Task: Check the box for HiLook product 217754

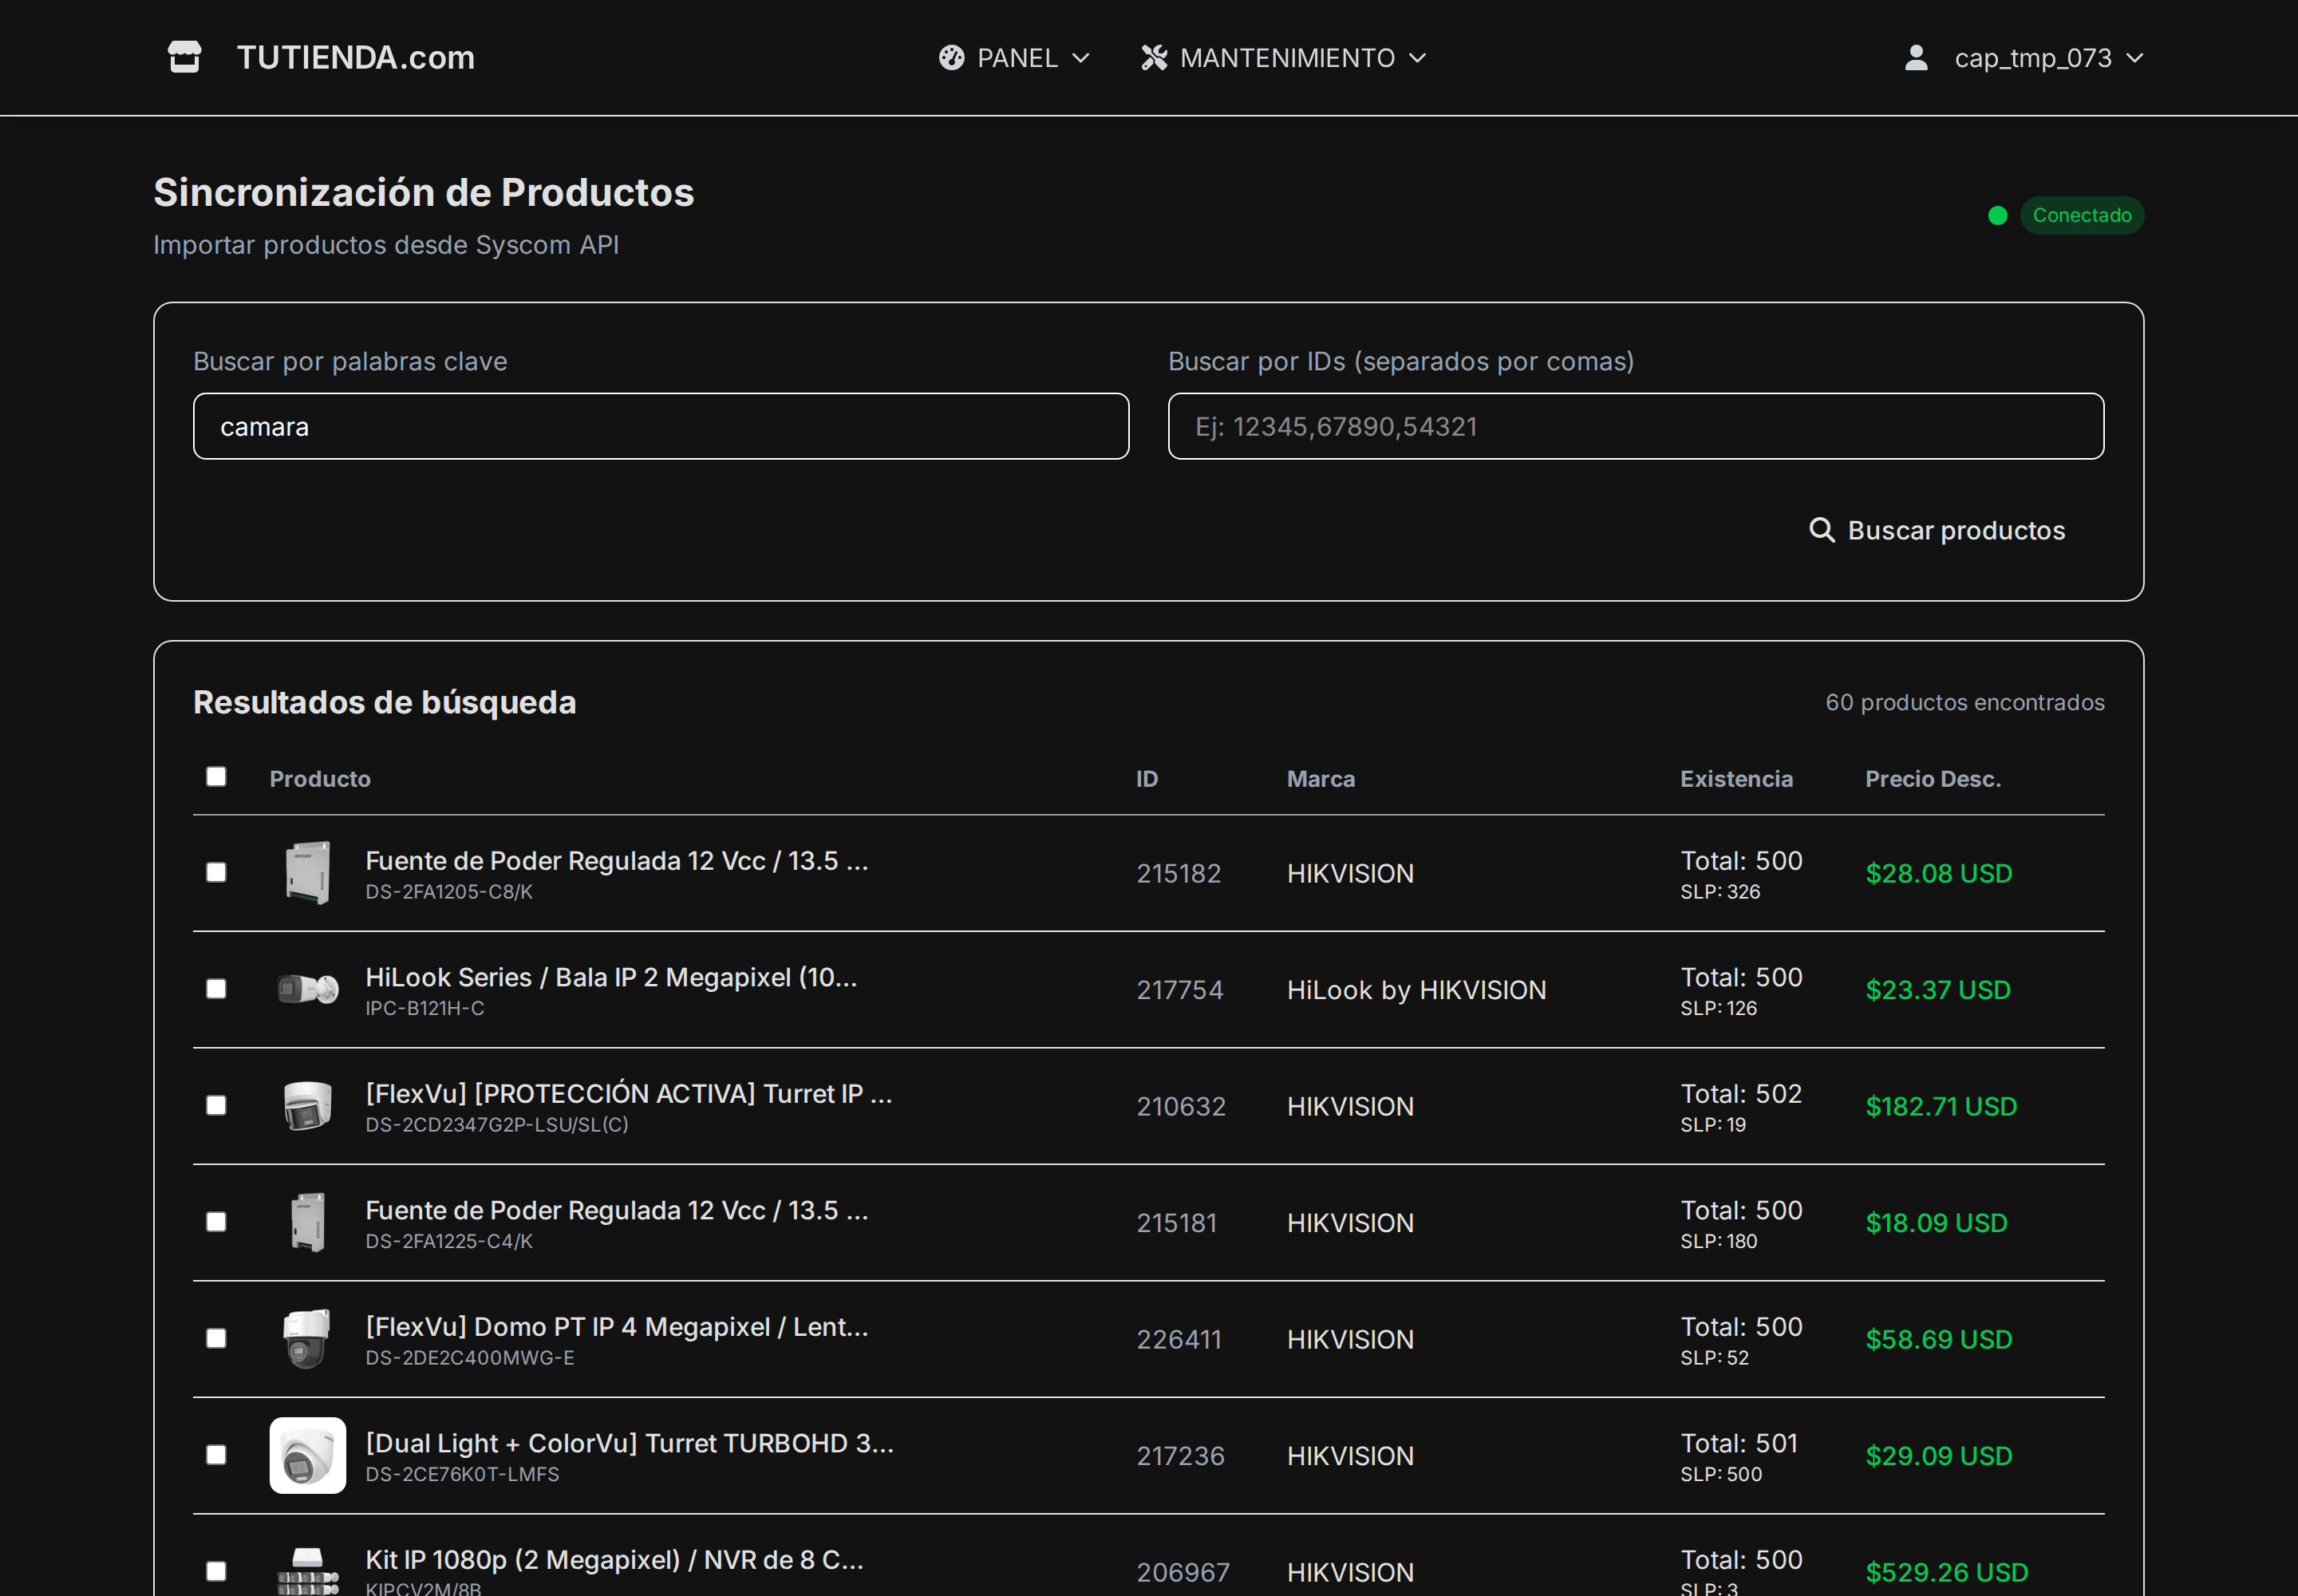Action: pos(216,989)
